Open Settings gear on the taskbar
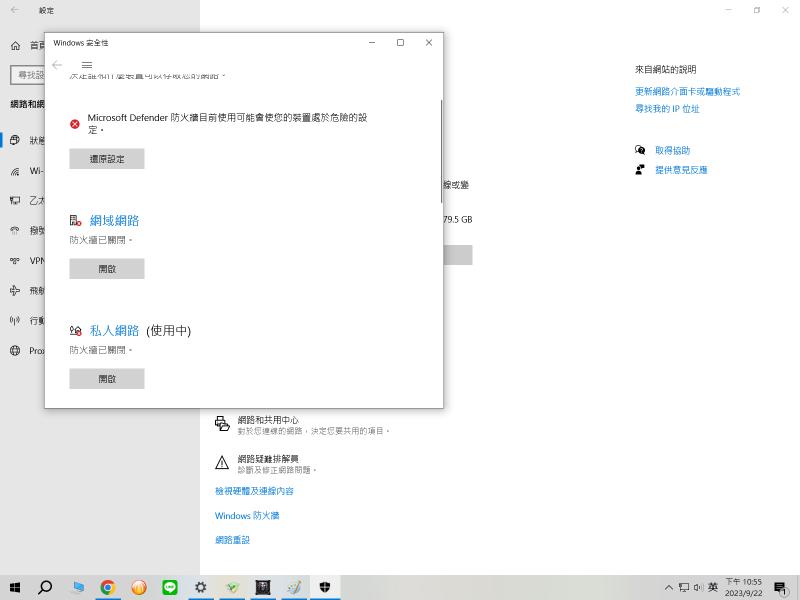This screenshot has width=800, height=600. [x=201, y=588]
